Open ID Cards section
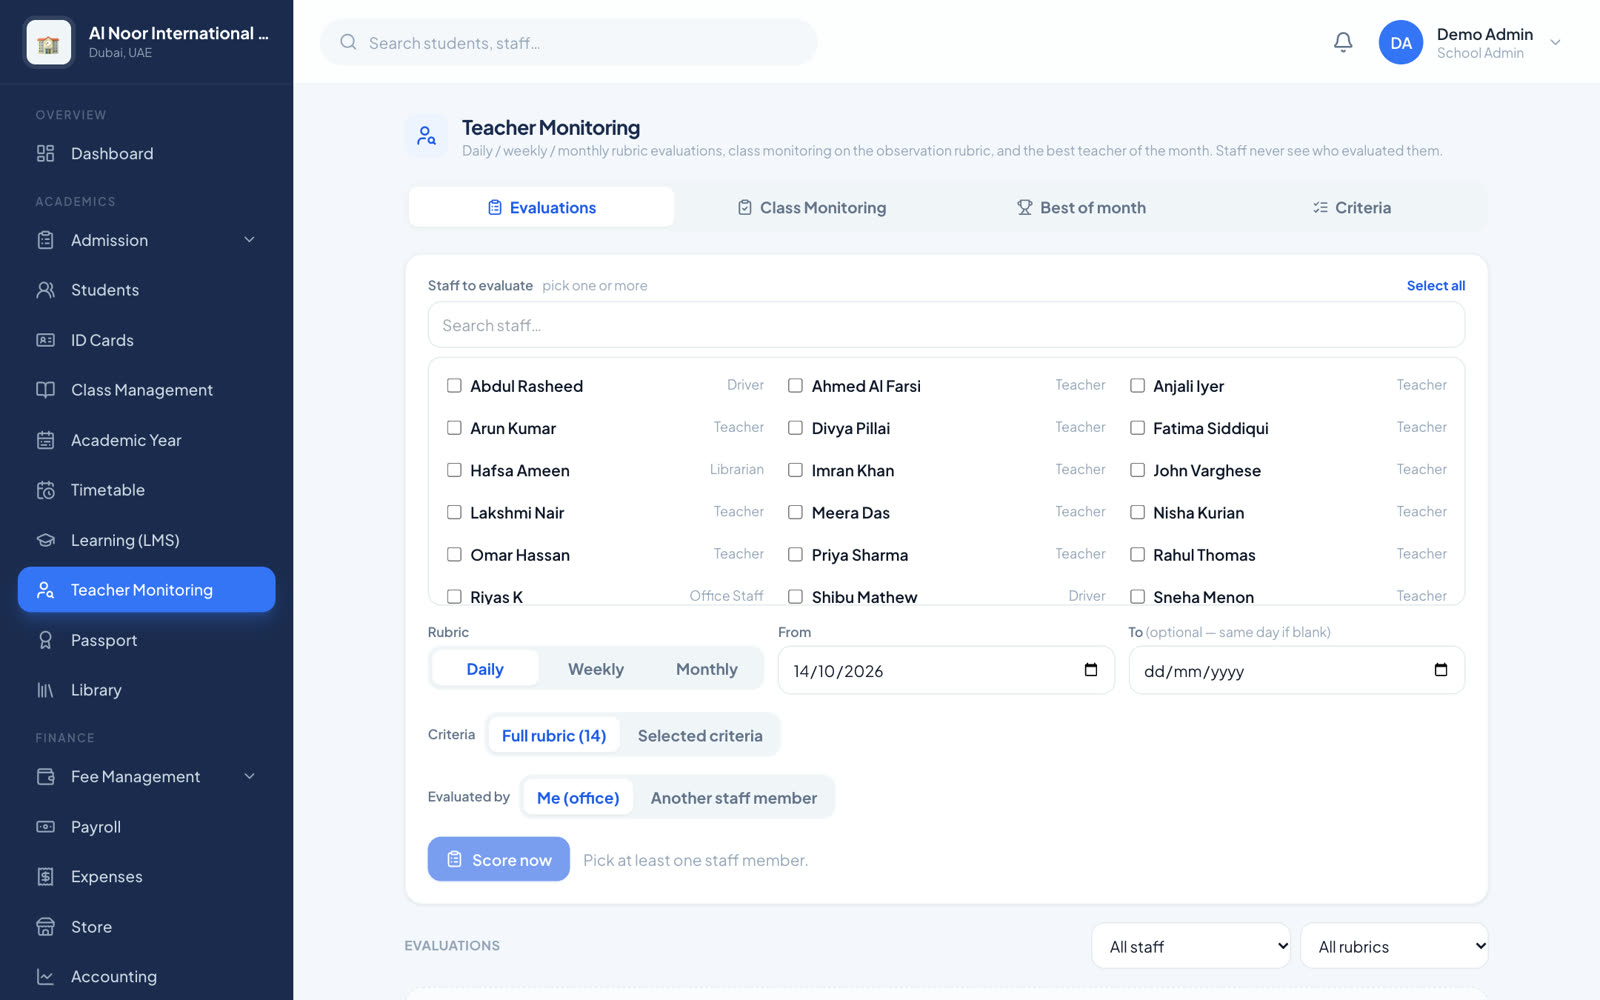This screenshot has width=1600, height=1000. tap(146, 340)
